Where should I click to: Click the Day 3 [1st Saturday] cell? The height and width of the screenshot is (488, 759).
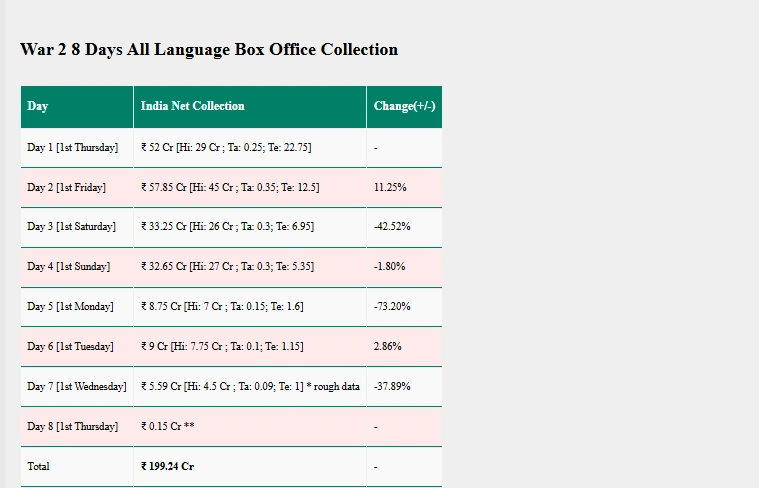[71, 227]
